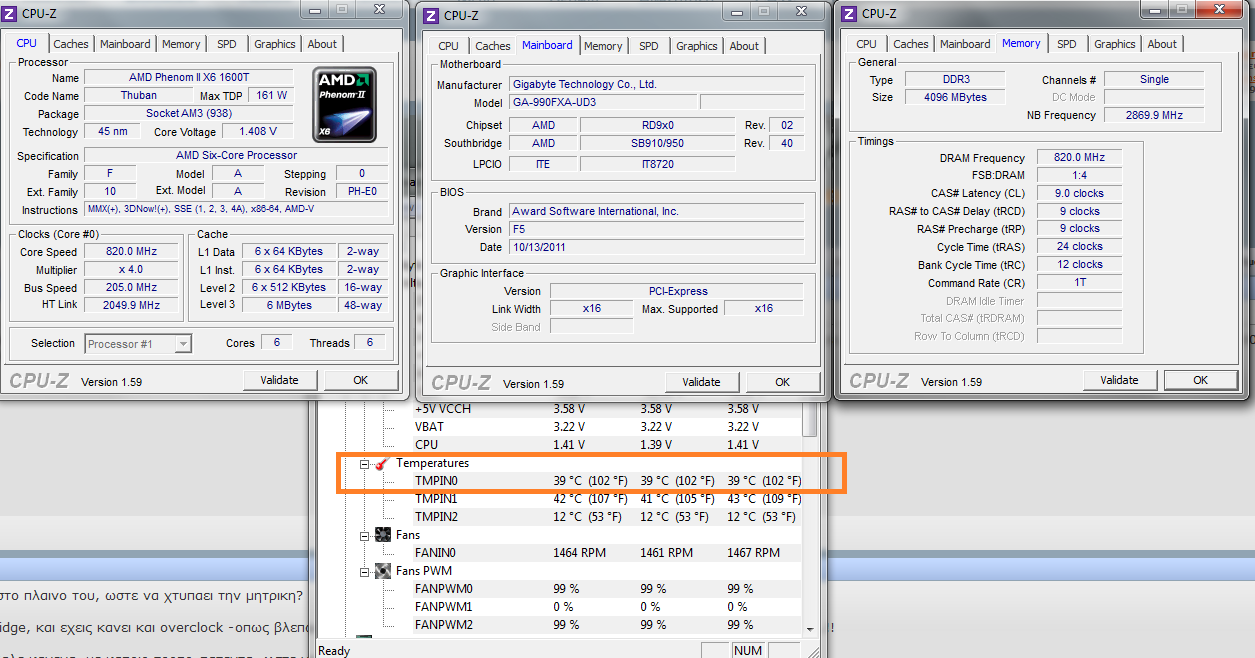
Task: Collapse the Fans PWM tree node
Action: coord(365,571)
